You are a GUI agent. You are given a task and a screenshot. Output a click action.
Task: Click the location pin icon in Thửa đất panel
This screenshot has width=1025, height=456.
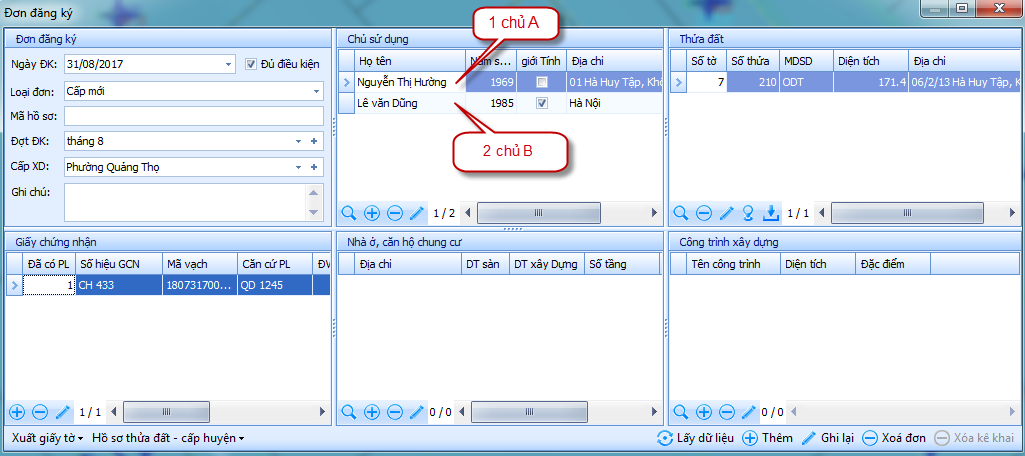pos(748,213)
